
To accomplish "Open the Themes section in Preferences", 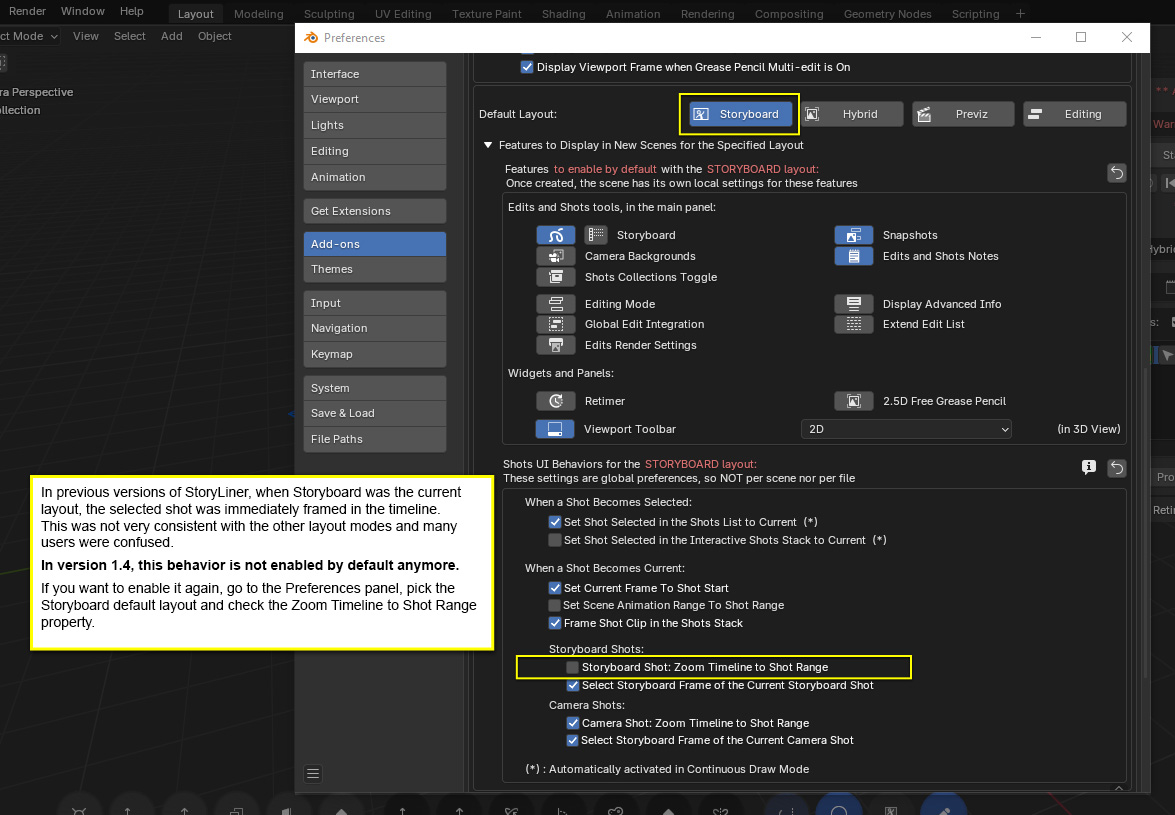I will (x=375, y=269).
